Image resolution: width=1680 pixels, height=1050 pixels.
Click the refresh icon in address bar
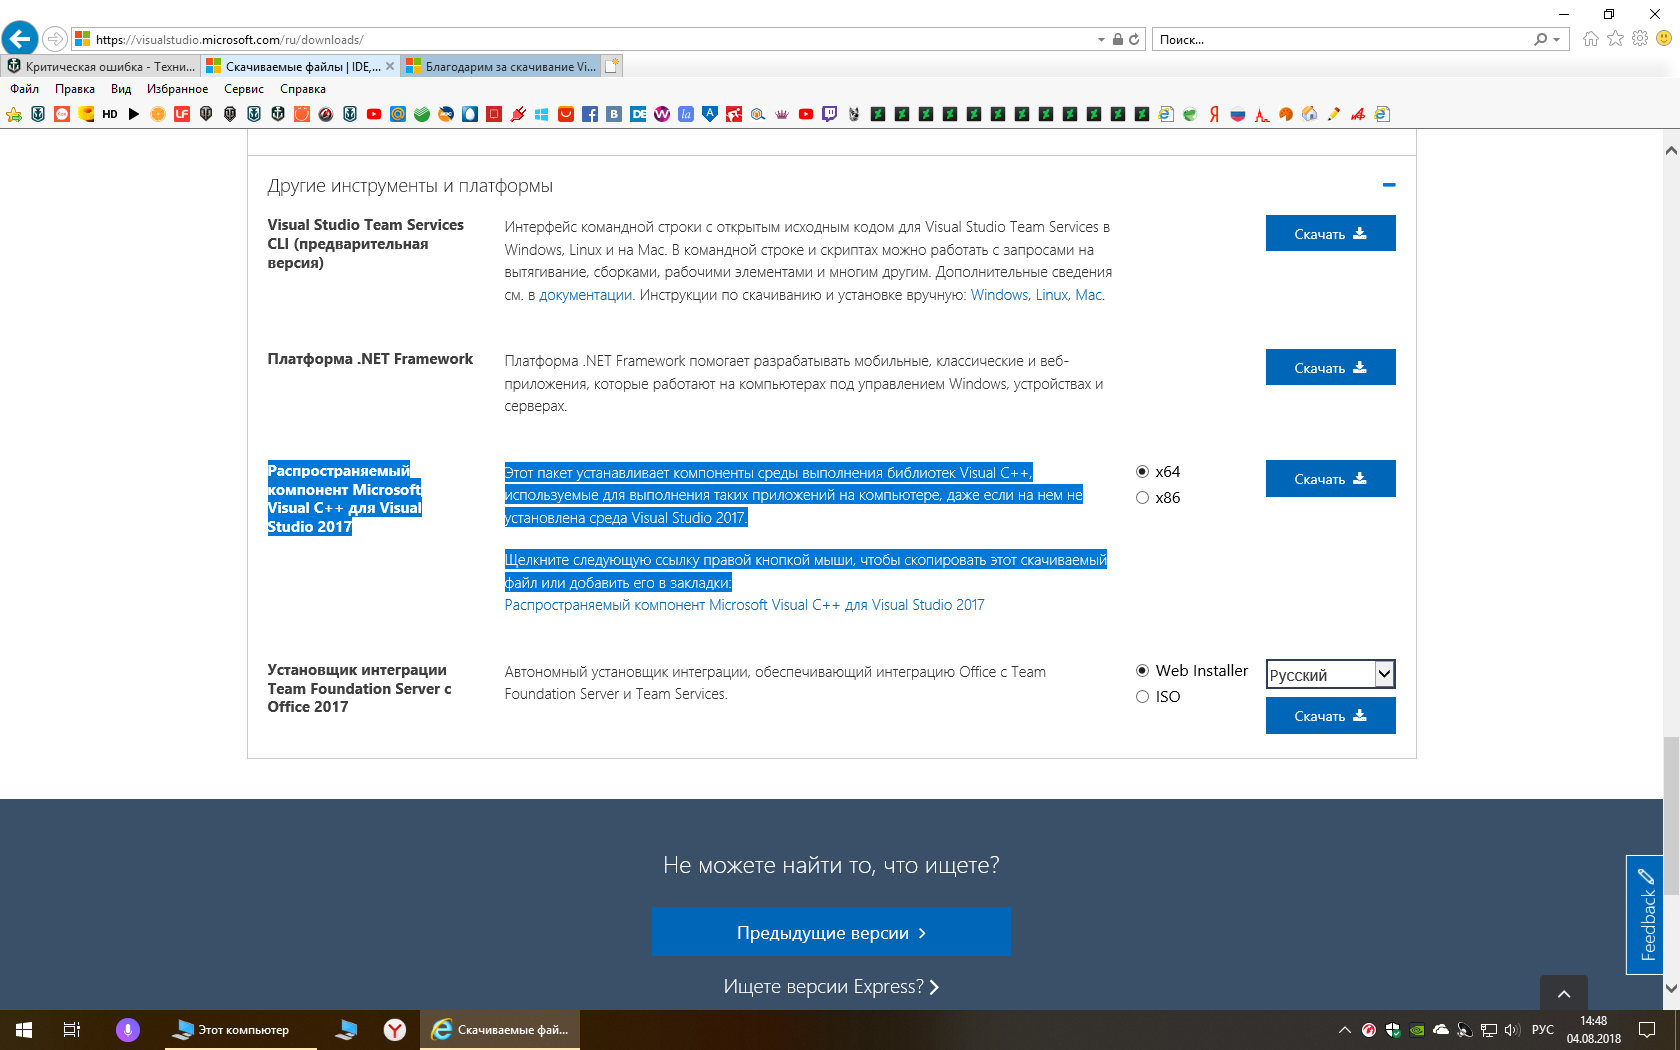(1134, 40)
